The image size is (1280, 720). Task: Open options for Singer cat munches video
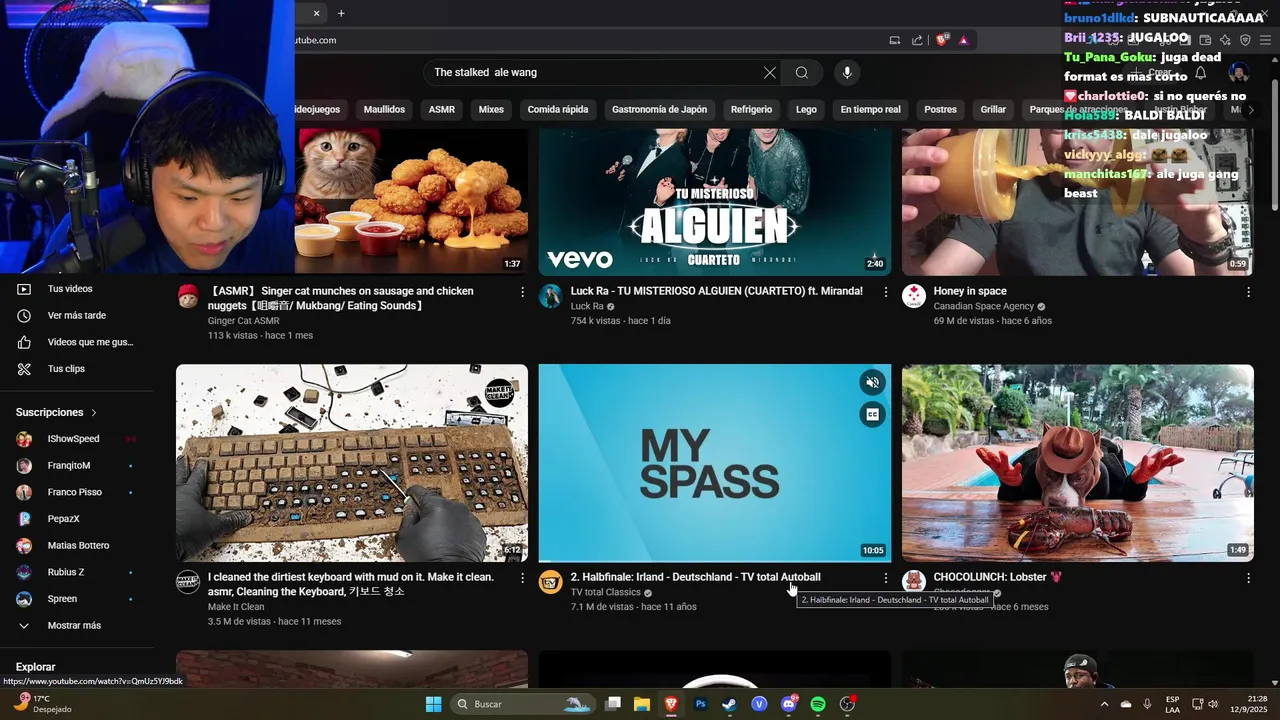click(522, 292)
